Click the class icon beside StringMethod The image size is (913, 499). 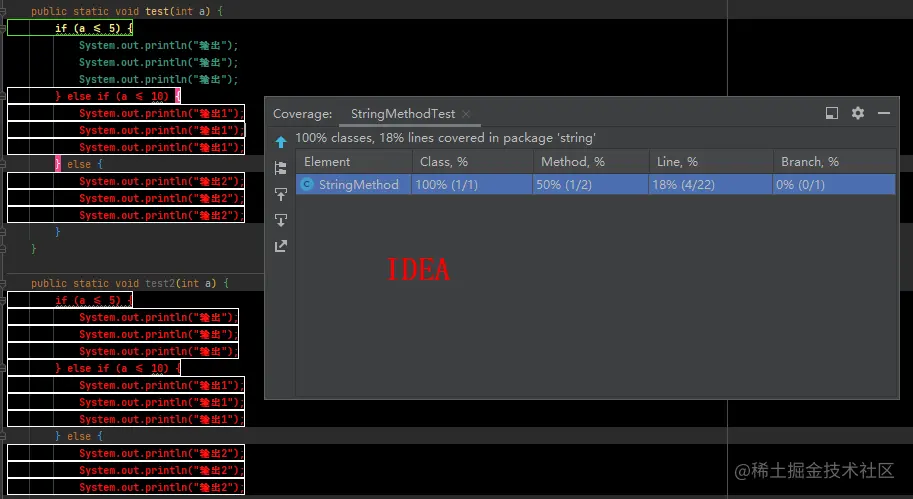click(x=307, y=185)
